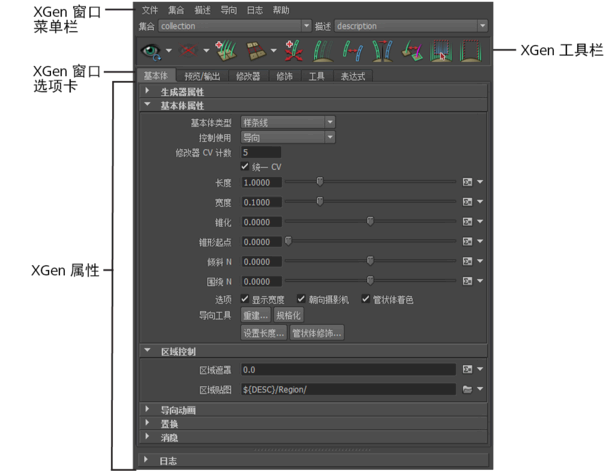The width and height of the screenshot is (606, 471).
Task: Open the 文件 menu
Action: [x=150, y=10]
